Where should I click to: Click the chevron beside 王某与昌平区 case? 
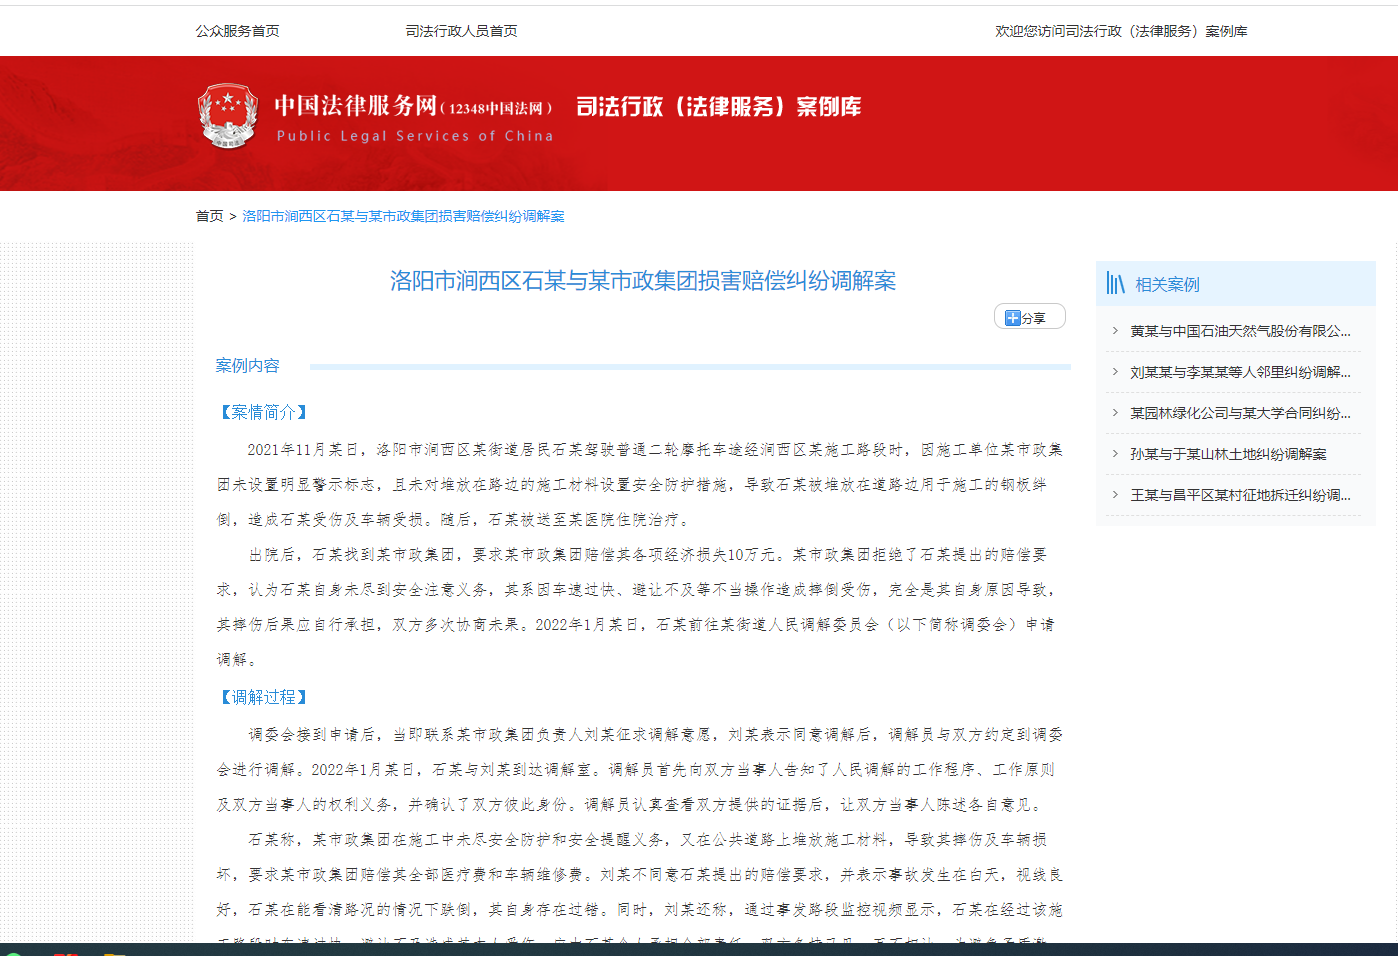[x=1115, y=495]
